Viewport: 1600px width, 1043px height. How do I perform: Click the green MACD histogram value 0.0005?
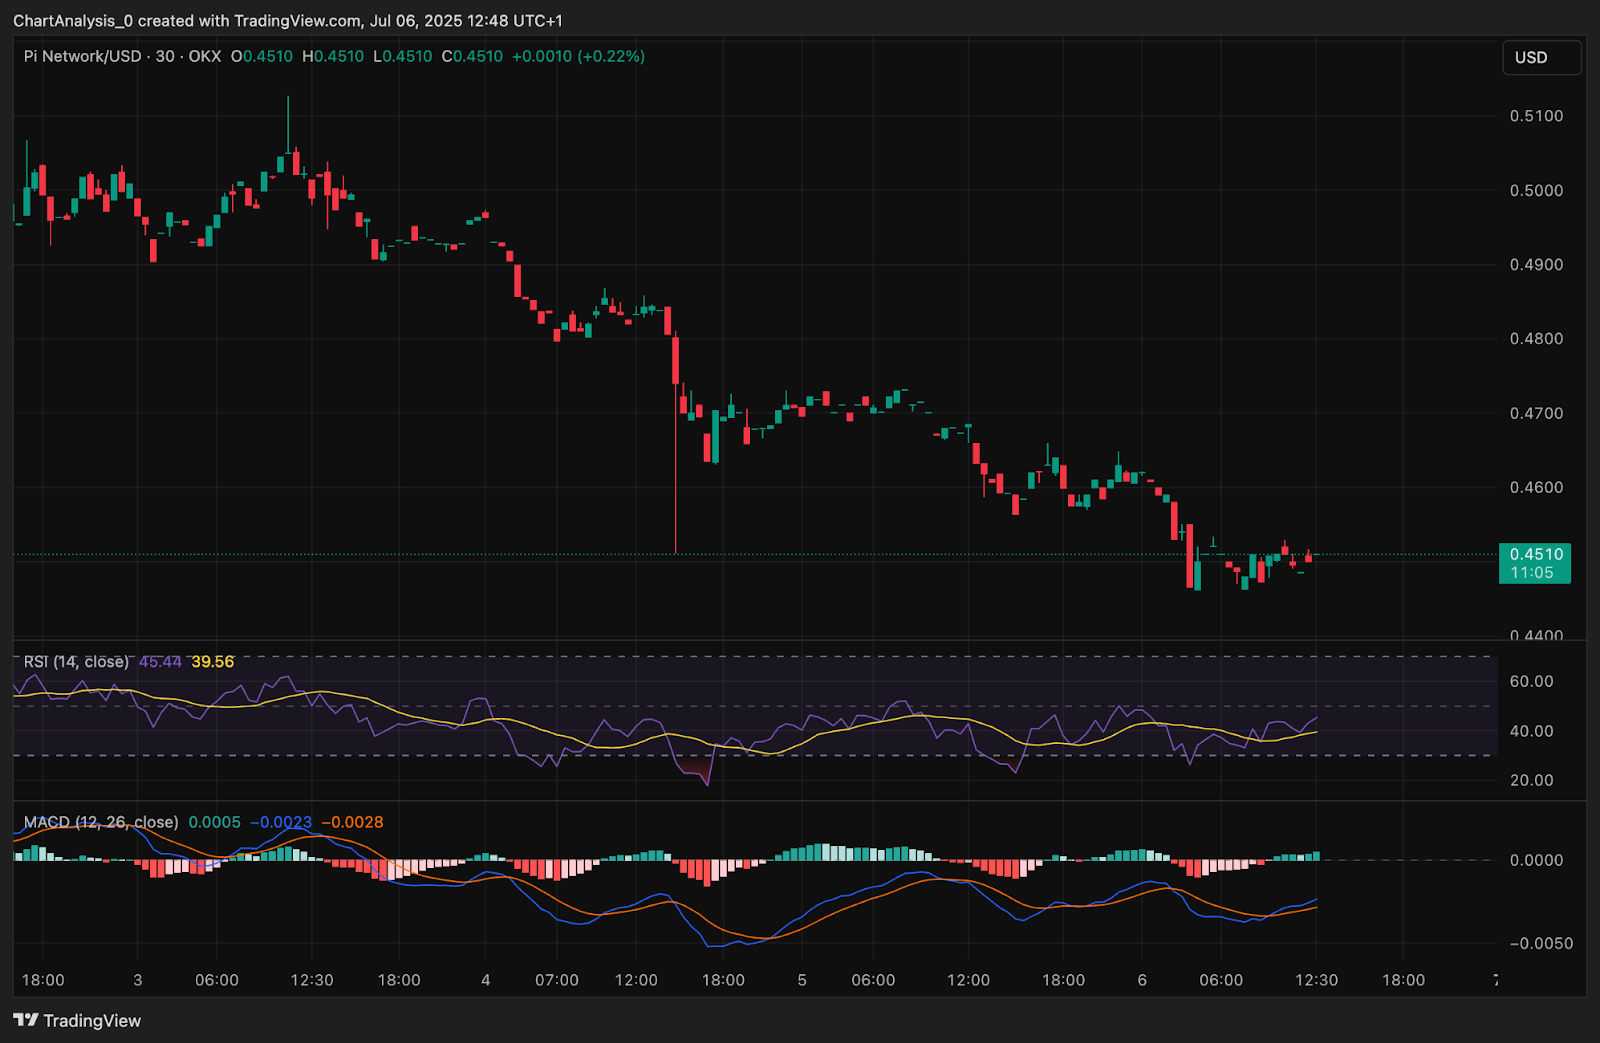tap(214, 822)
